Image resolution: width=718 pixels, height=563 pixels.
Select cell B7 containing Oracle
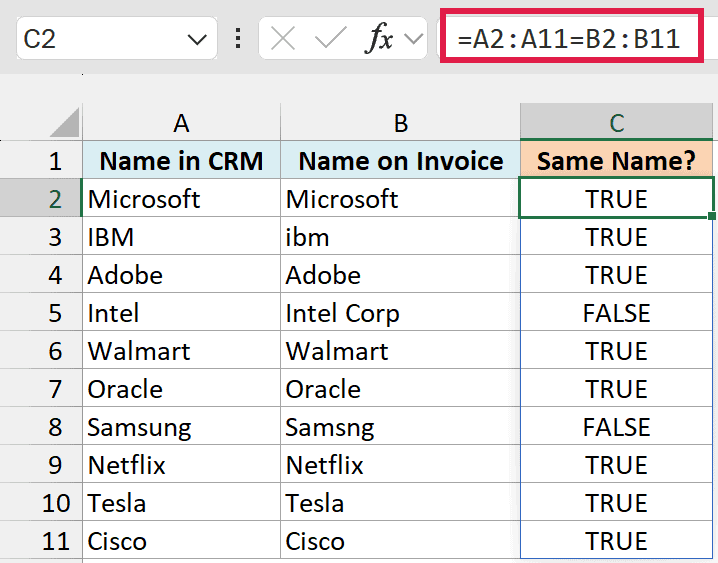point(401,389)
